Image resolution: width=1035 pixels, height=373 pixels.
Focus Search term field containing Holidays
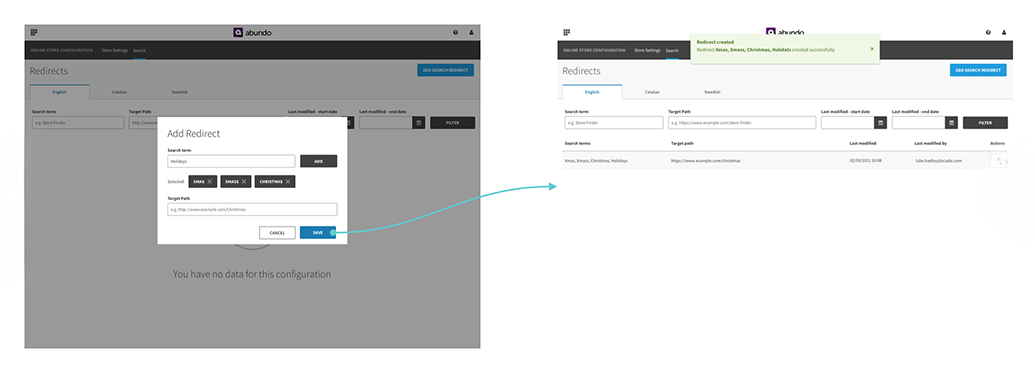point(231,161)
